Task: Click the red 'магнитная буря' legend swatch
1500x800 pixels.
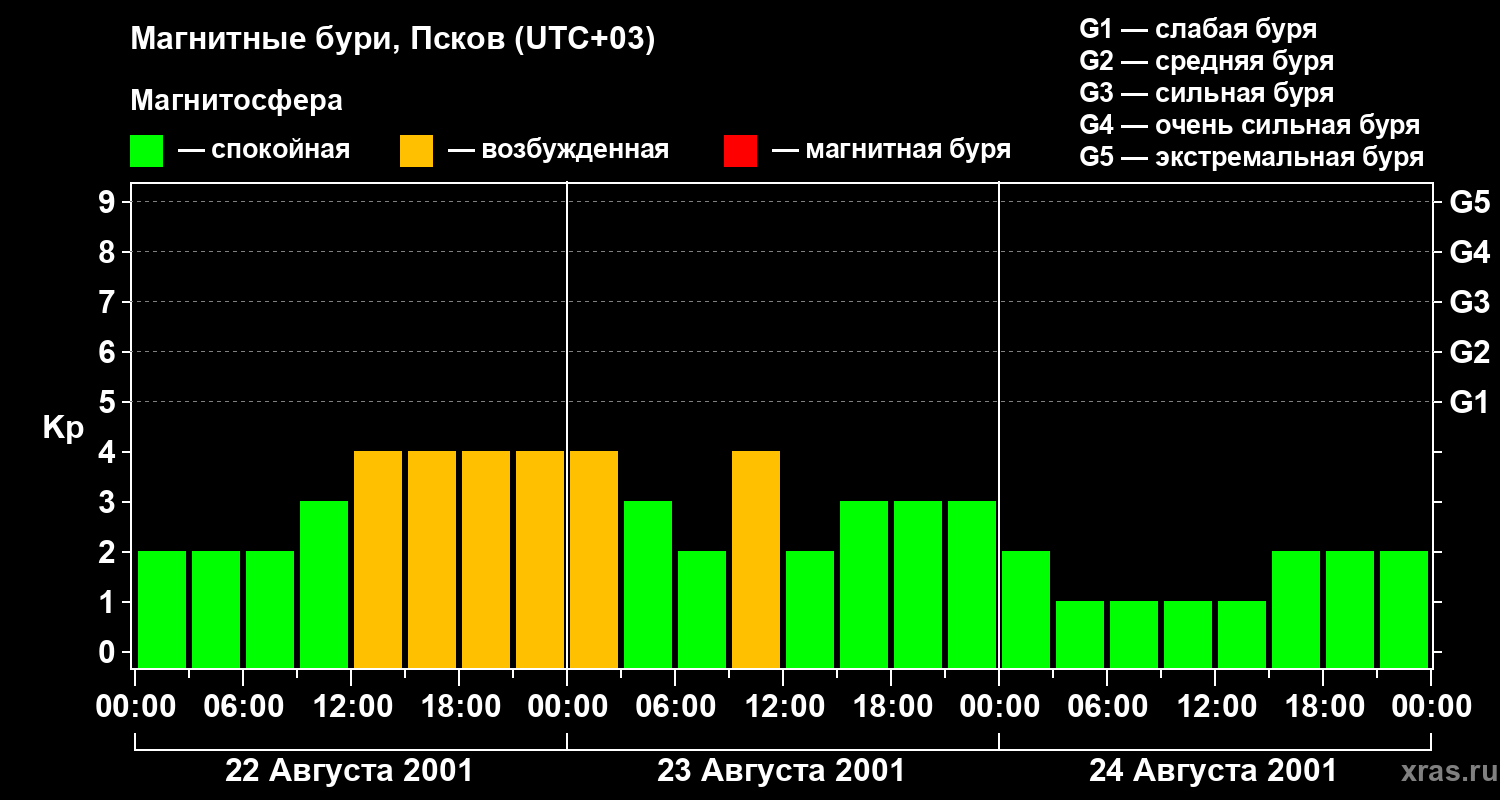Action: coord(740,151)
